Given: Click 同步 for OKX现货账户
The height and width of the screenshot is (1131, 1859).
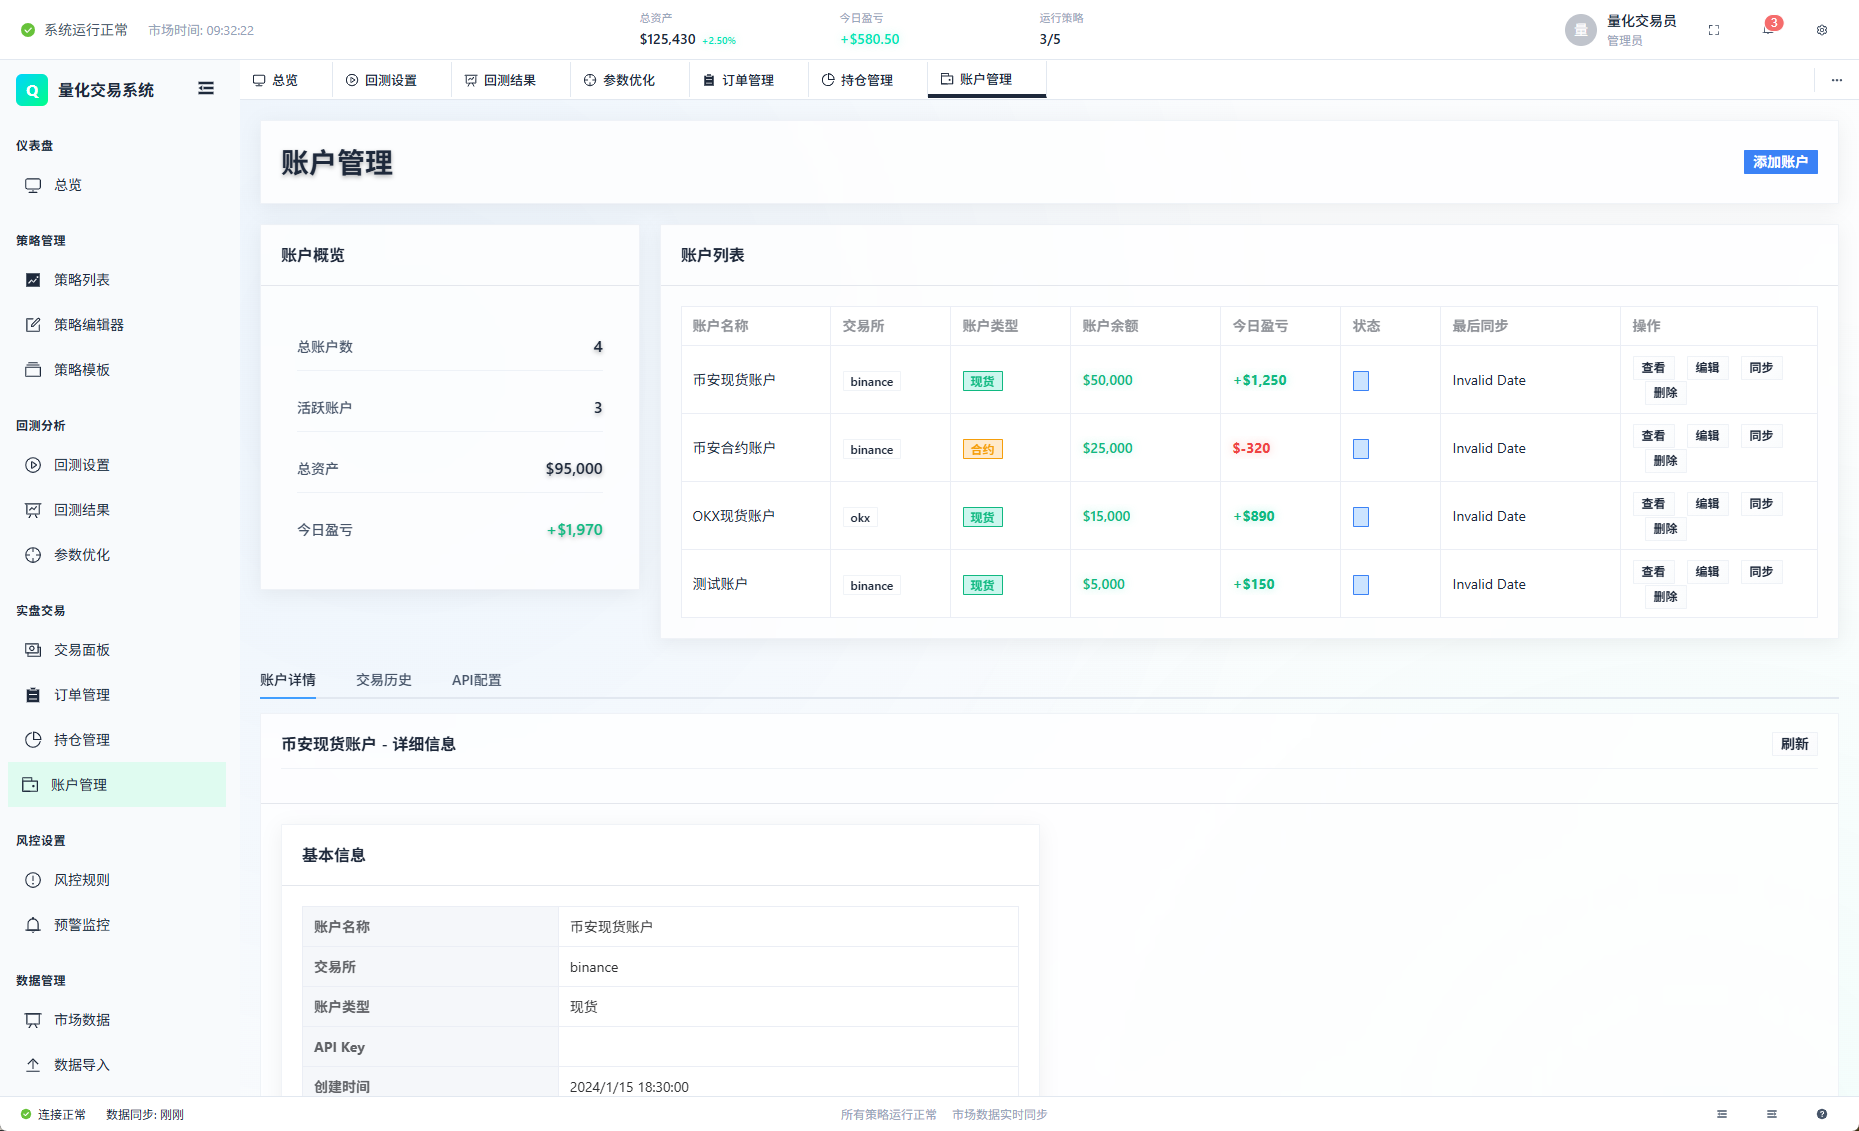Looking at the screenshot, I should click(x=1761, y=504).
